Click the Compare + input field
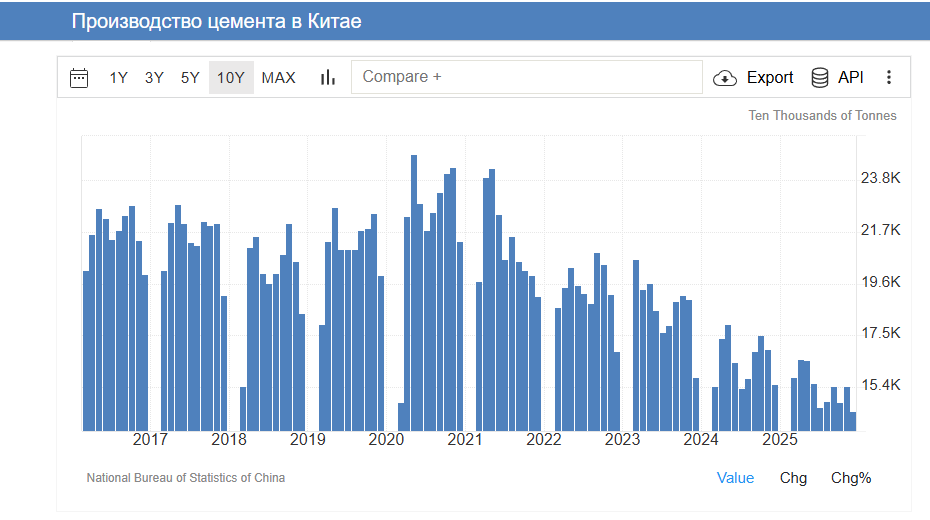Screen dimensions: 930x520 coord(527,77)
